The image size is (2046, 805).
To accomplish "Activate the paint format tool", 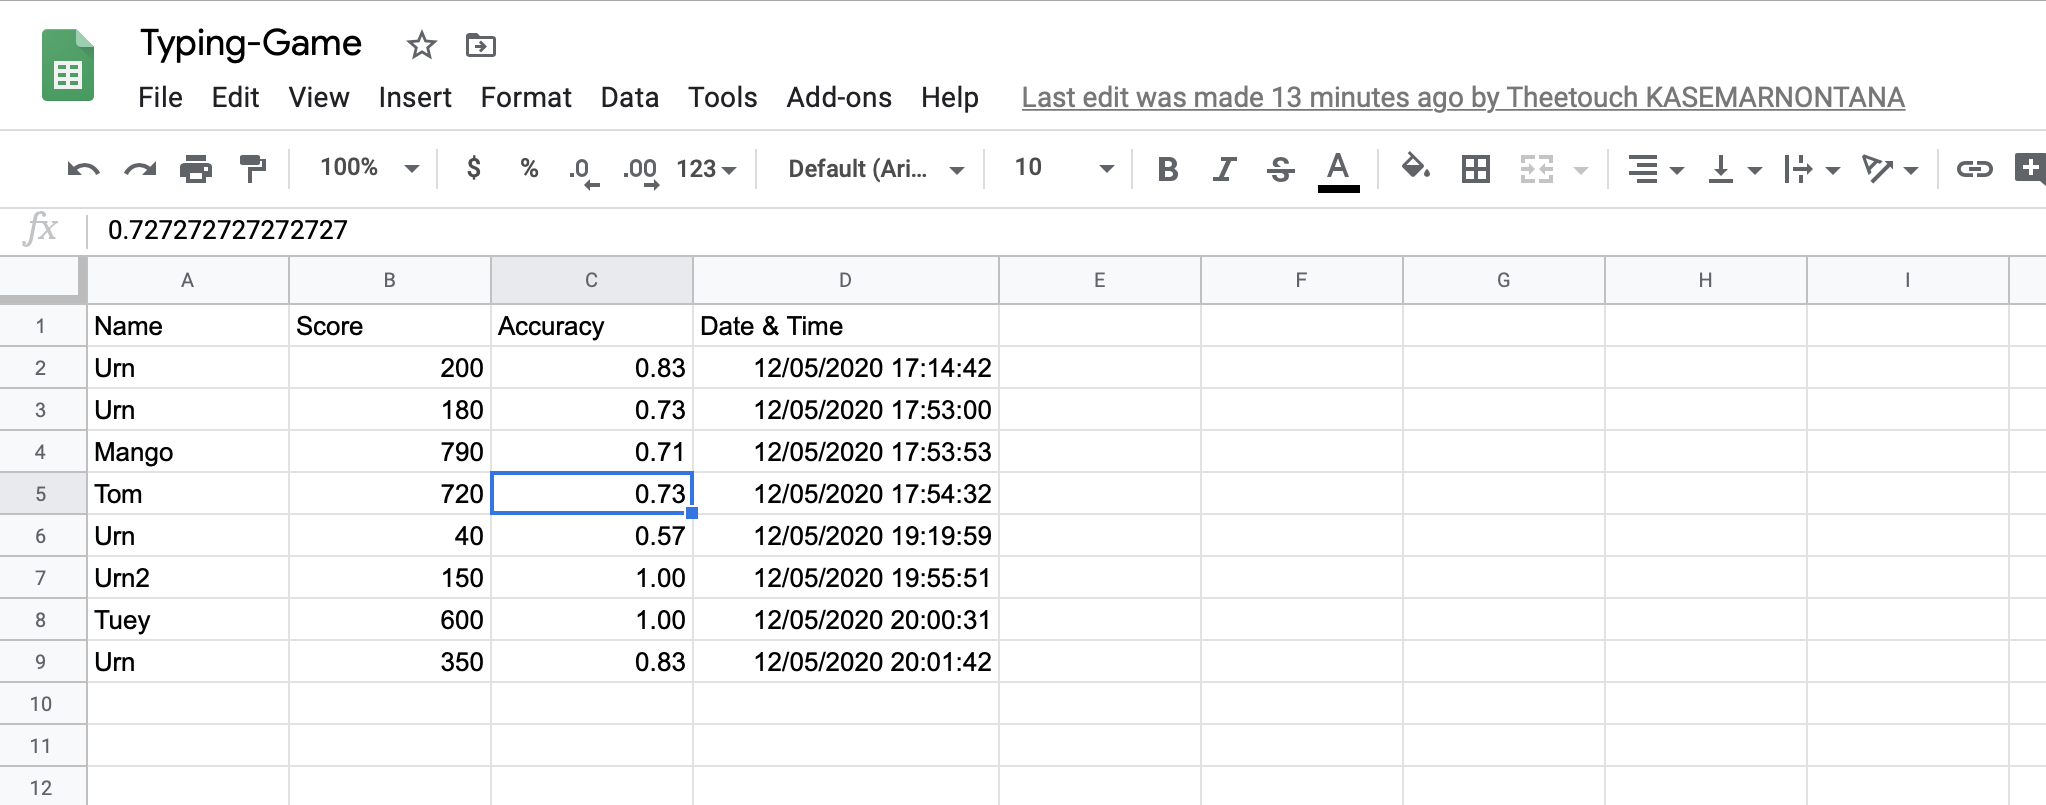I will pos(253,169).
